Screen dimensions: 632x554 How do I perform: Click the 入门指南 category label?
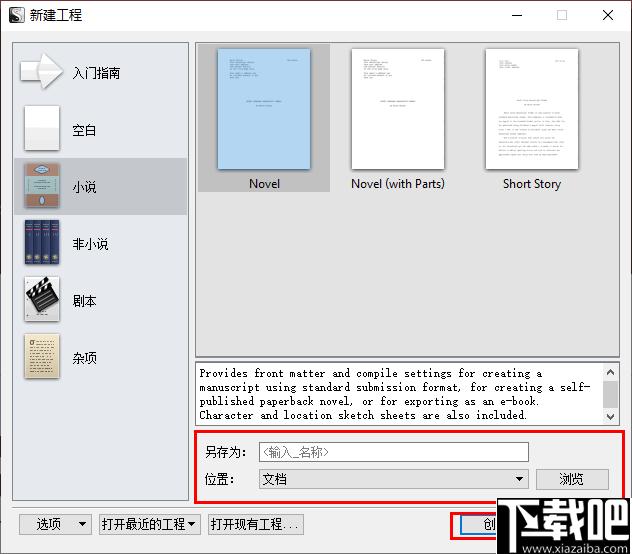(96, 73)
